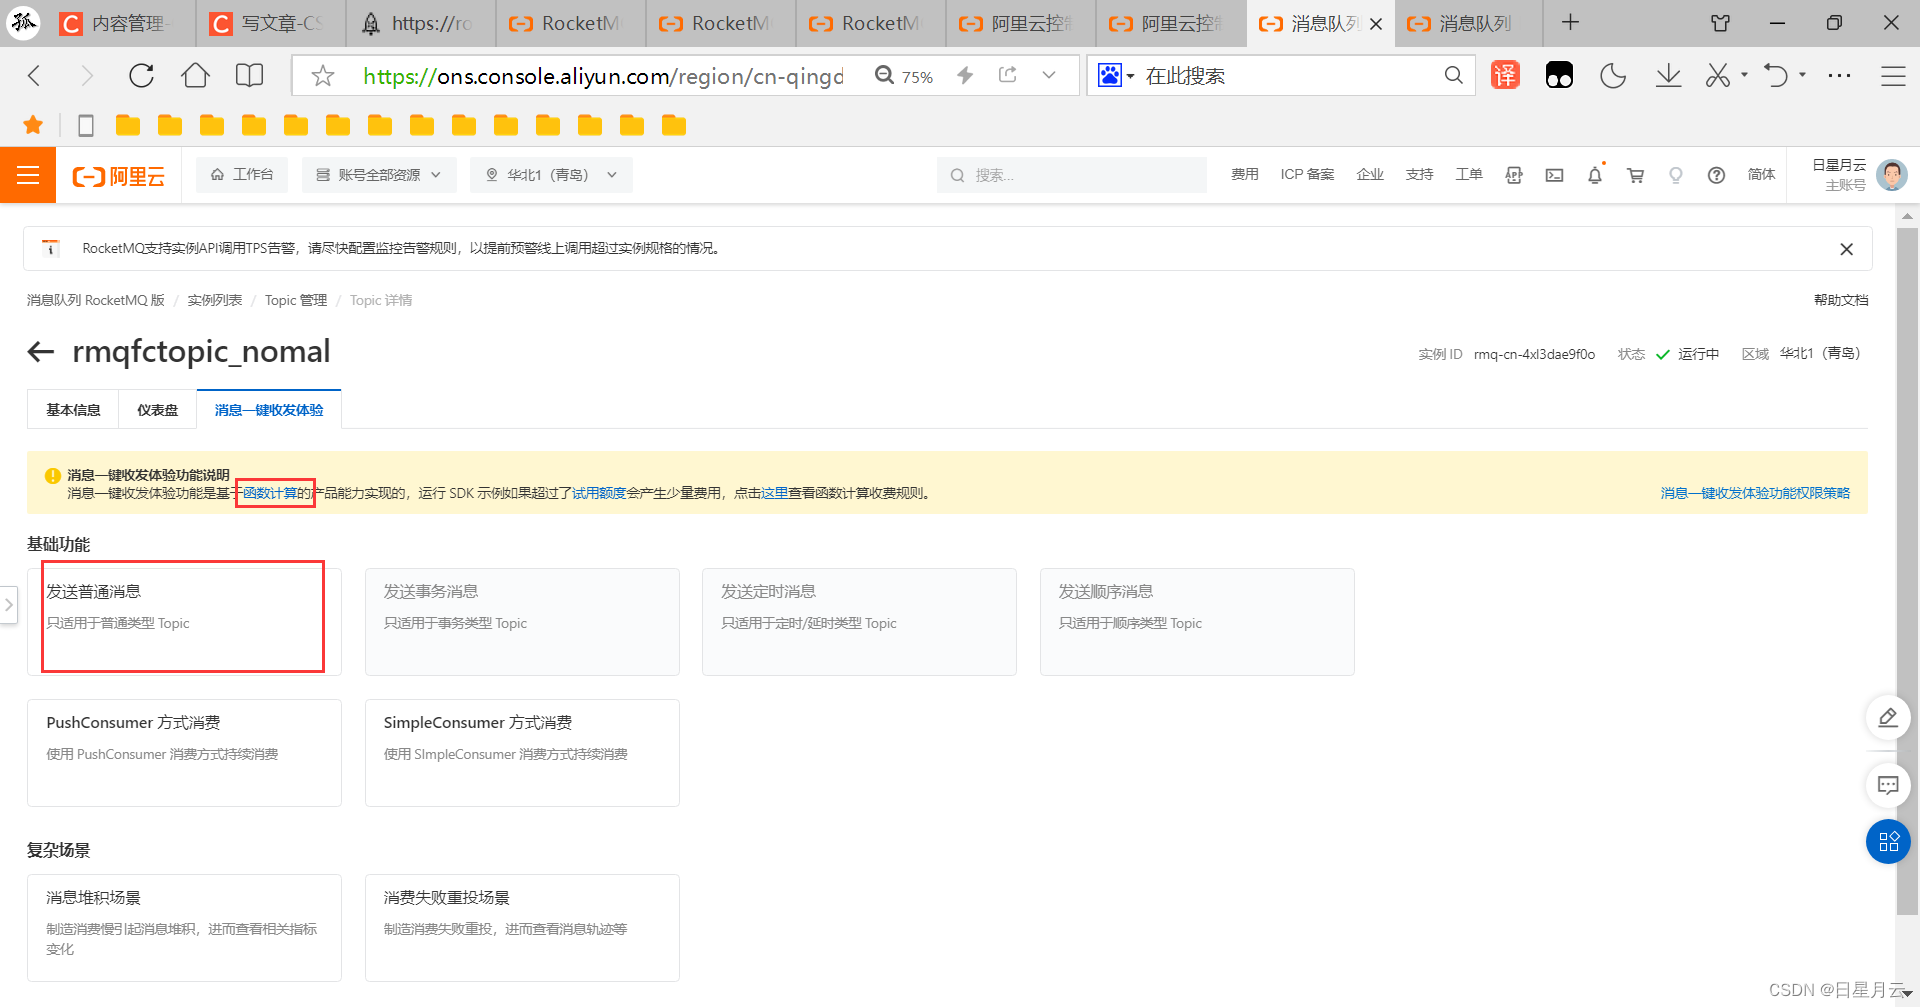Click the edit pencil floating button
The image size is (1920, 1008).
pyautogui.click(x=1888, y=718)
